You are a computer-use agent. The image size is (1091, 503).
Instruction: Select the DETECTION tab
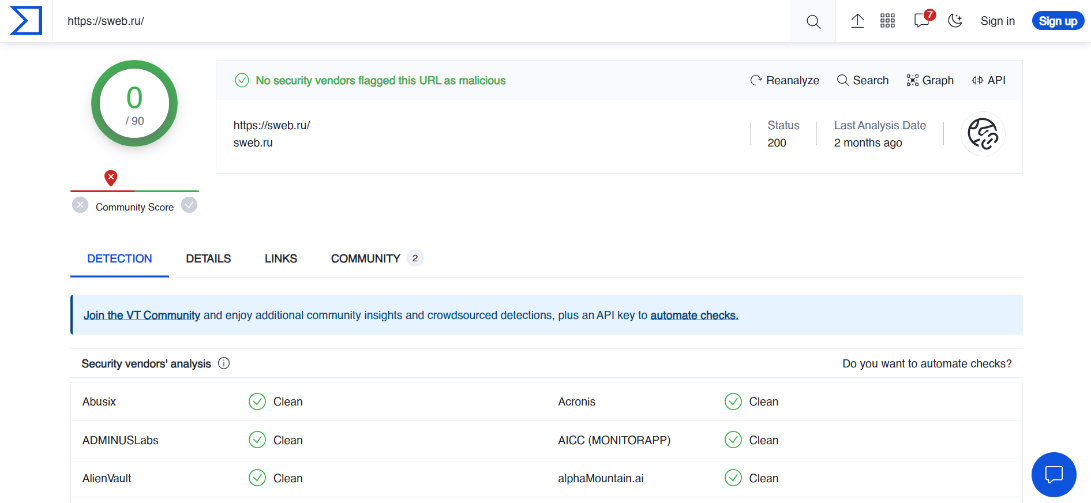(120, 258)
